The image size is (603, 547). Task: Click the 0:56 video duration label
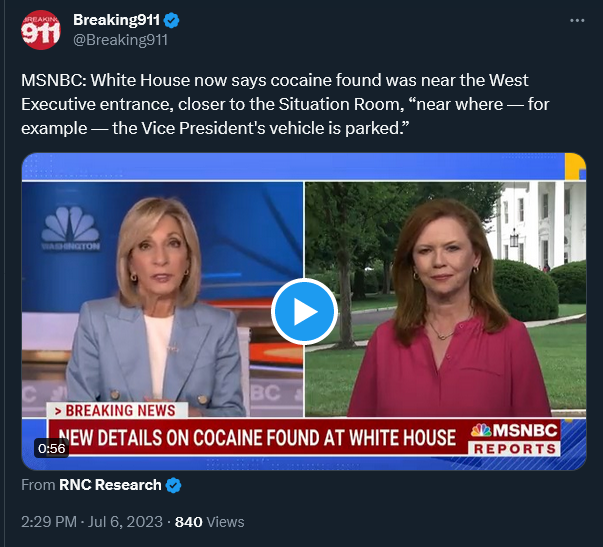52,449
